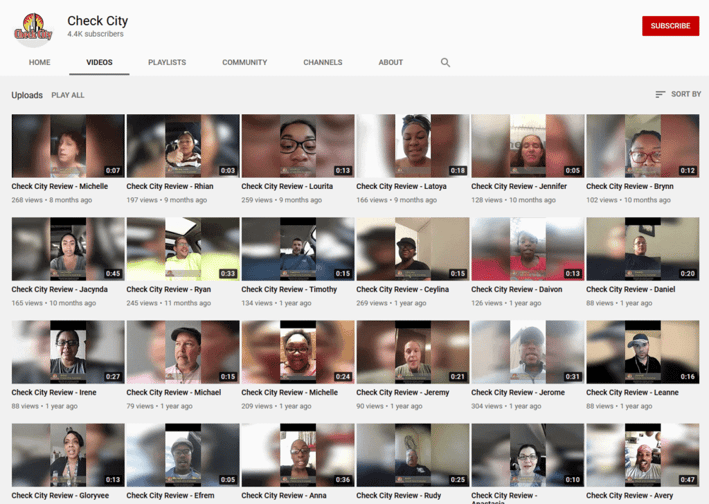Click title 'Check City Review - Daniel'

click(630, 289)
